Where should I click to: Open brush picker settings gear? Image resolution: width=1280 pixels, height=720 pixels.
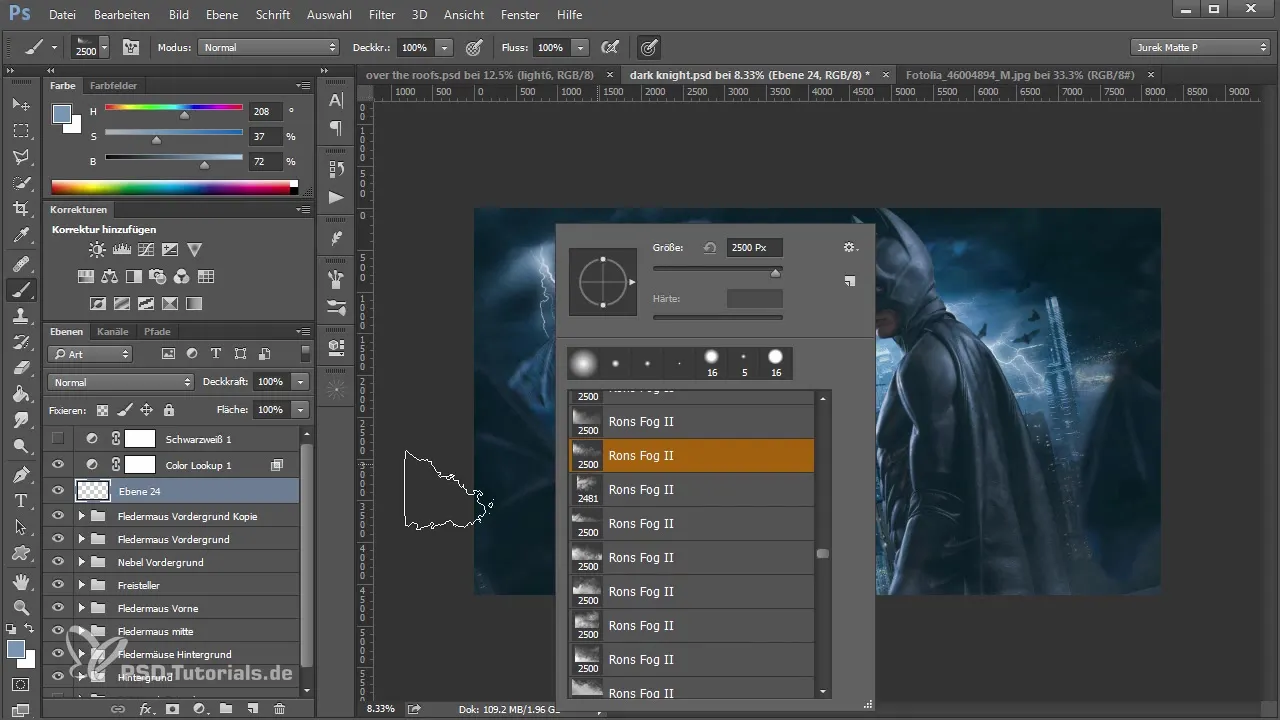point(850,247)
